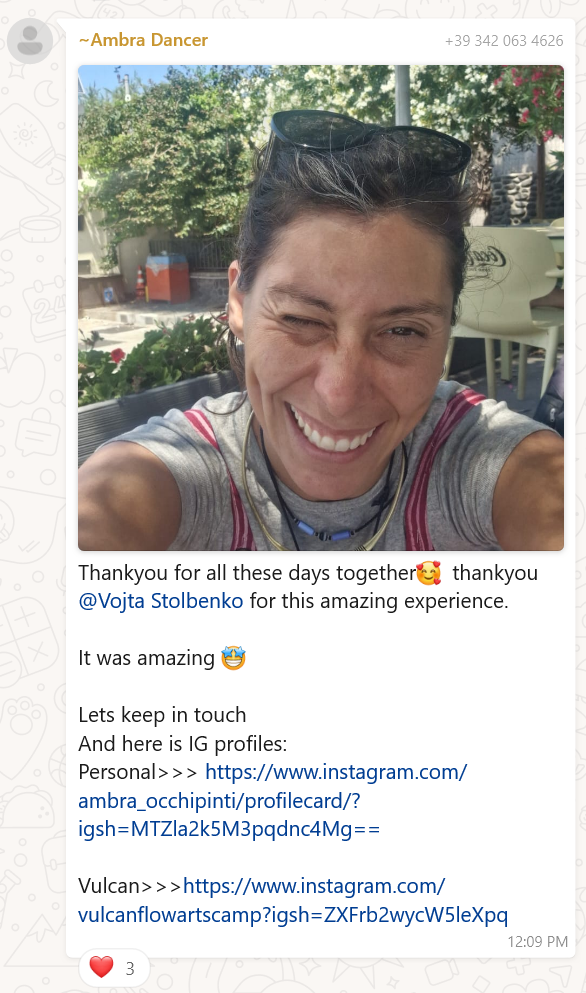This screenshot has height=993, width=586.
Task: Click the 'And here is IG profiles:' line
Action: coord(182,743)
